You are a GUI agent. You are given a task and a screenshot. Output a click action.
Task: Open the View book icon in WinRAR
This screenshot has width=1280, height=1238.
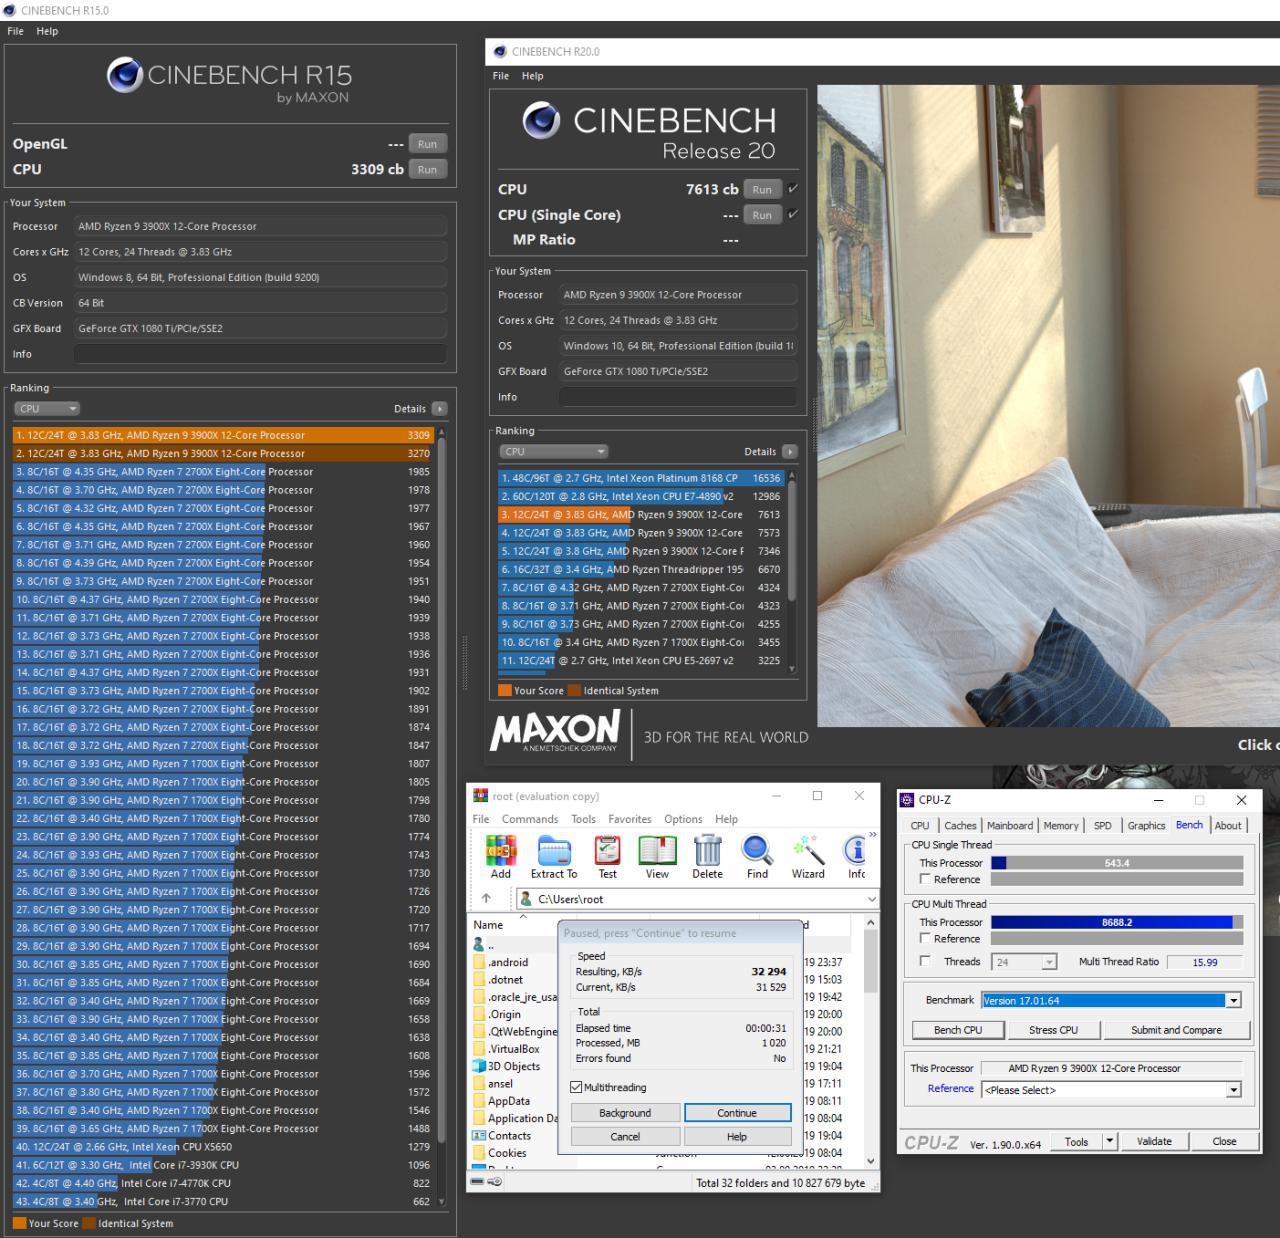pyautogui.click(x=657, y=850)
